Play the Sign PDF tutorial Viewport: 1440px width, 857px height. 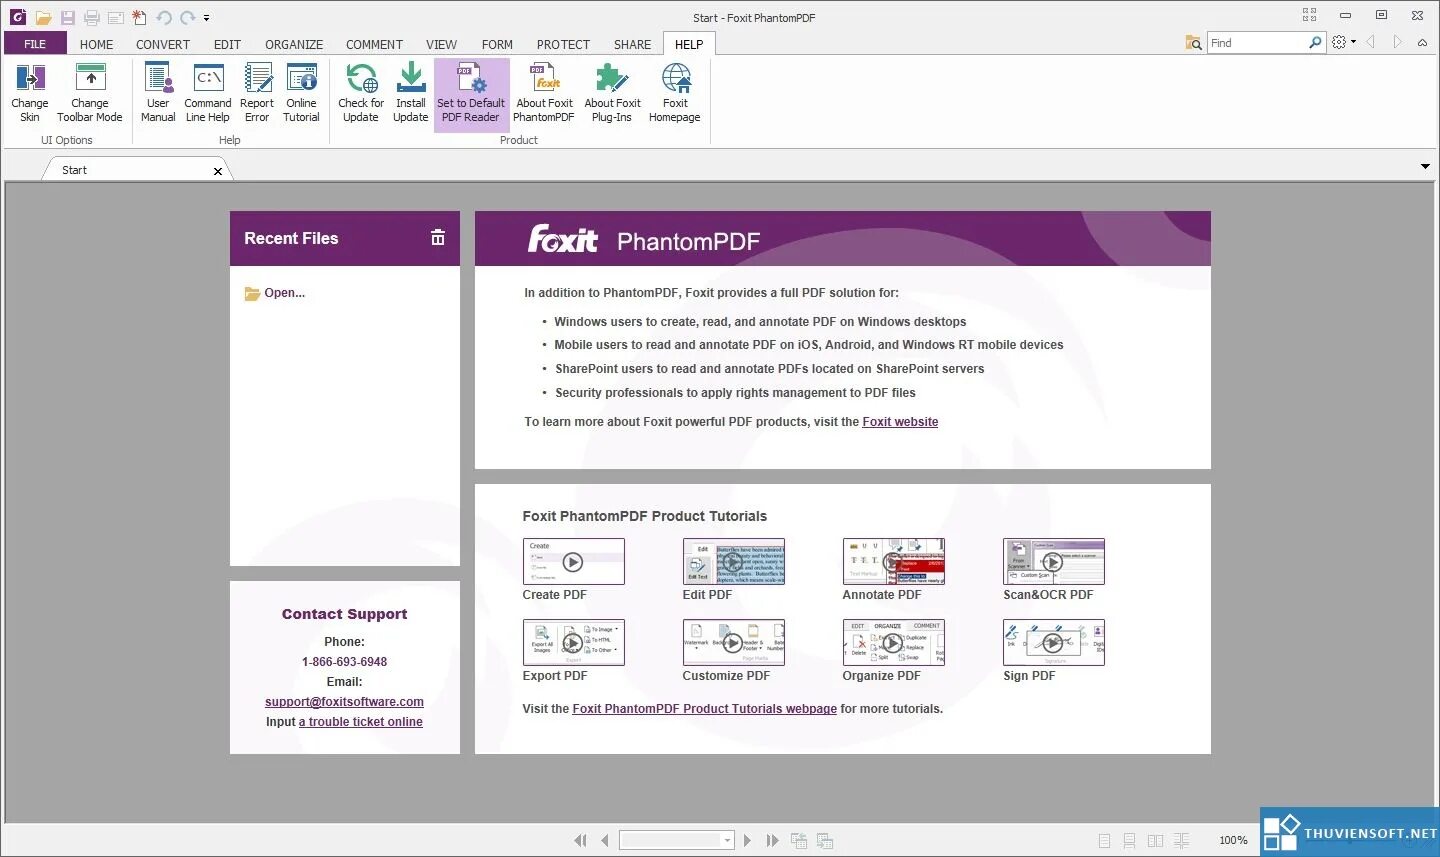coord(1053,643)
